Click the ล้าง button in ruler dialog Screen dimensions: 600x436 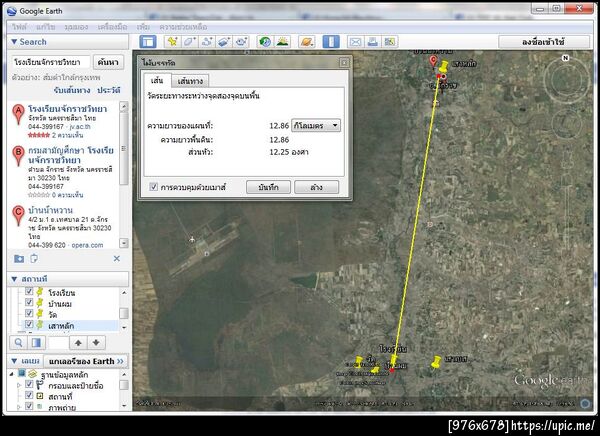click(x=316, y=187)
